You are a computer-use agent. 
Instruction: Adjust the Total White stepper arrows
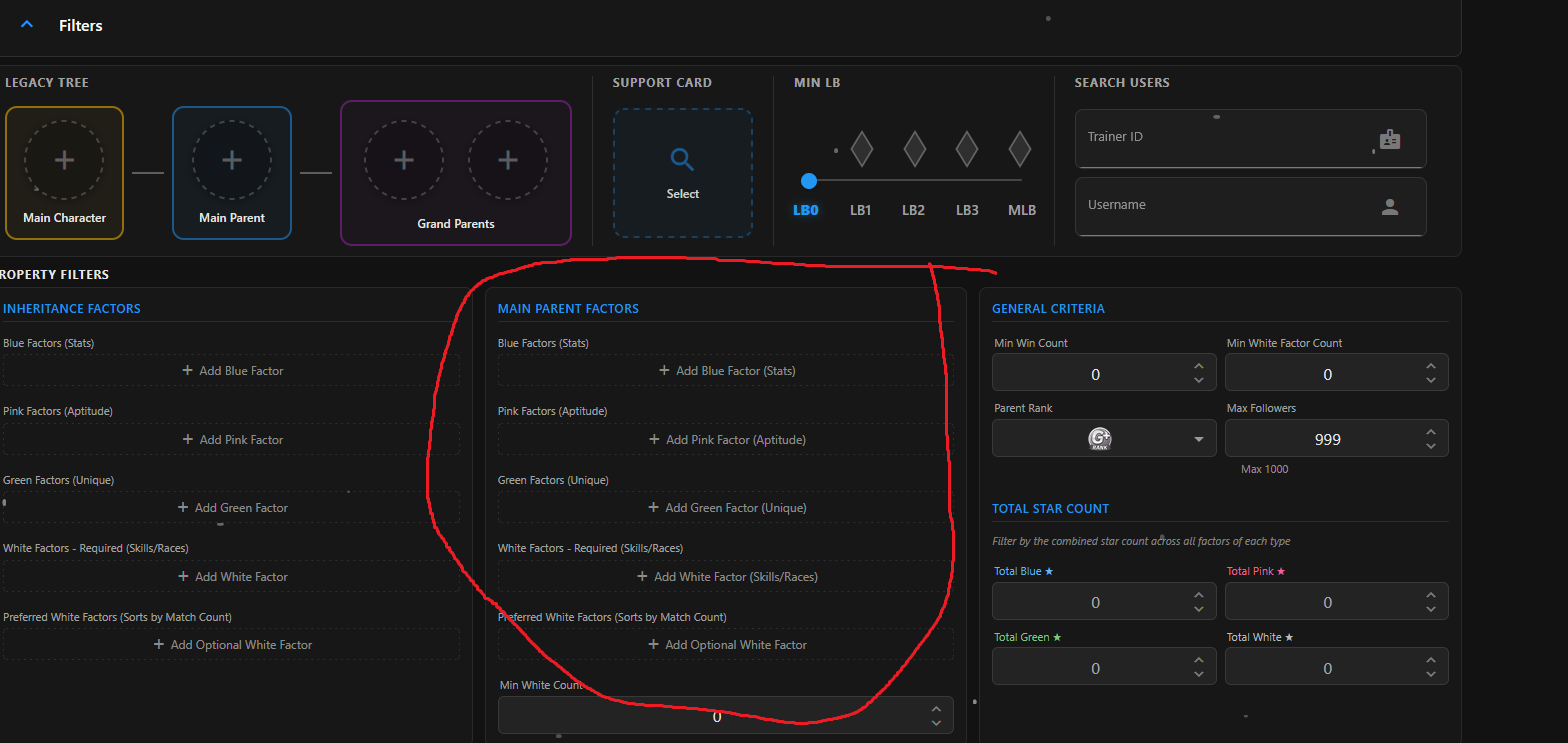click(x=1431, y=667)
